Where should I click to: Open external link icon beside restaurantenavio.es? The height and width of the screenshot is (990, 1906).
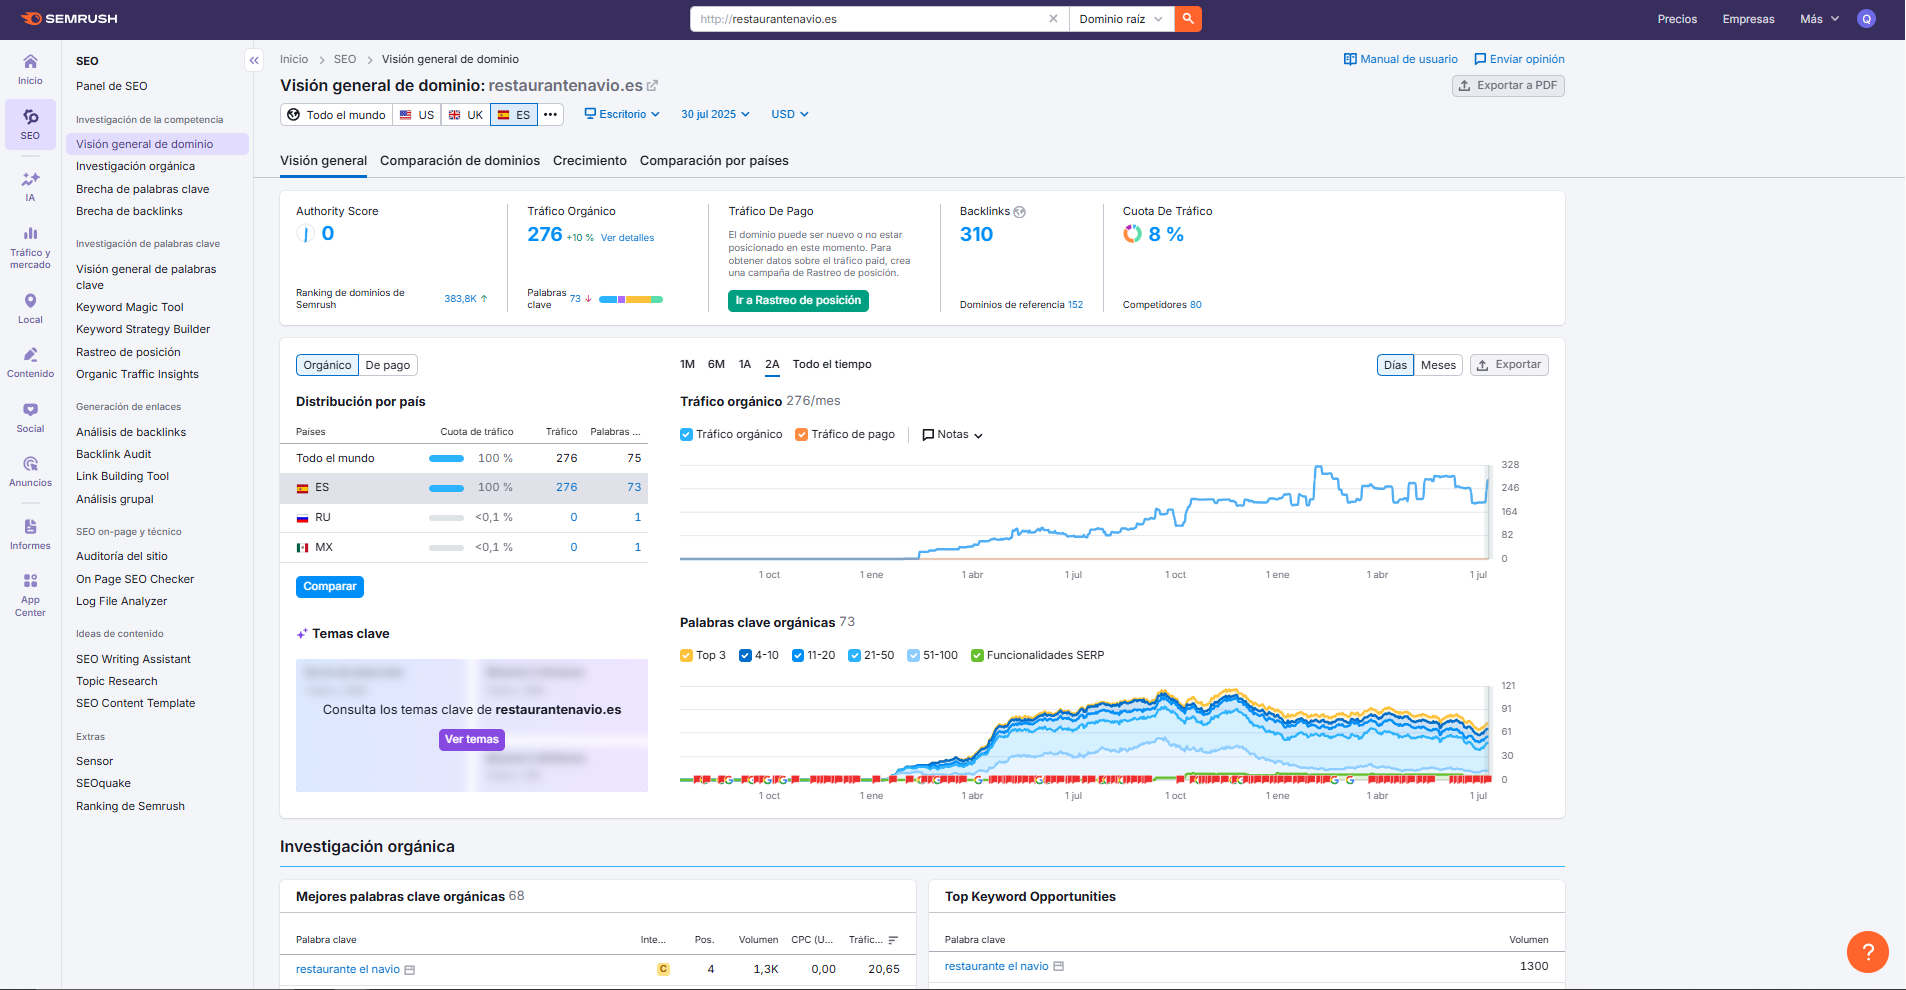653,86
